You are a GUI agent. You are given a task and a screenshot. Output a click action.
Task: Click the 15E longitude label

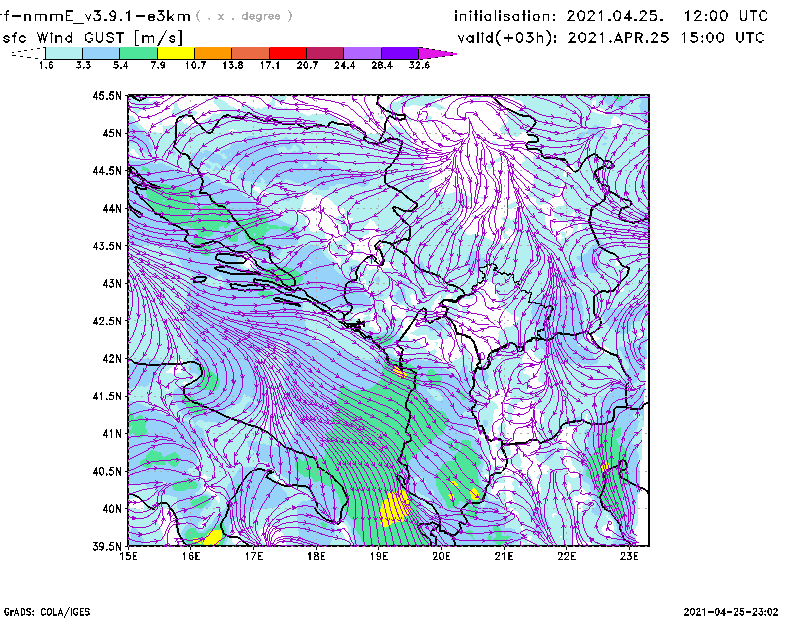[128, 556]
